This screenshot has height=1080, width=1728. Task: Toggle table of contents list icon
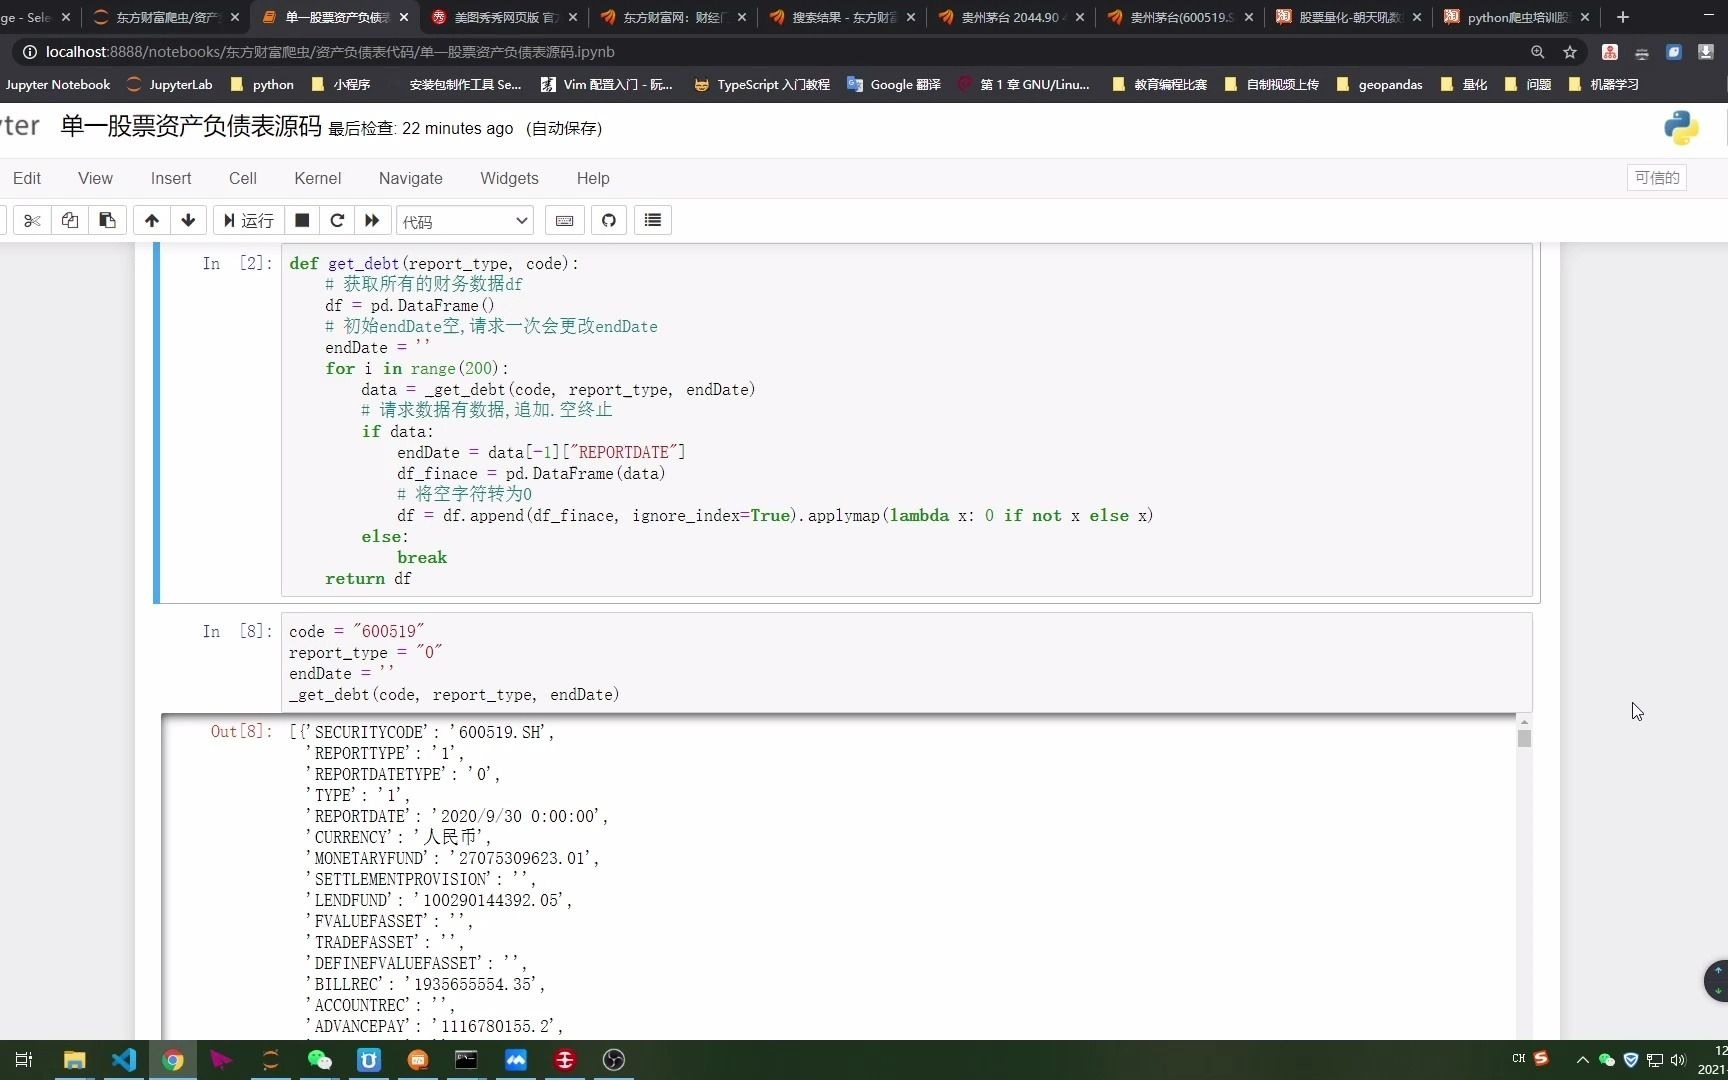653,220
